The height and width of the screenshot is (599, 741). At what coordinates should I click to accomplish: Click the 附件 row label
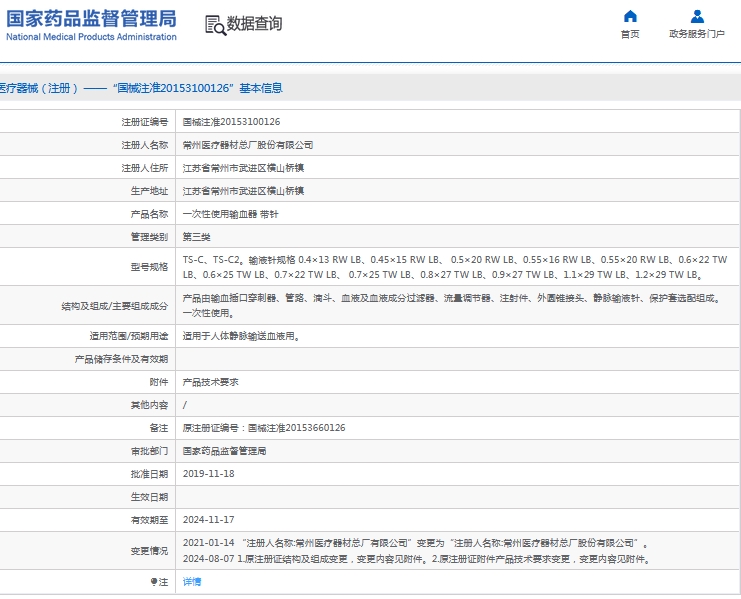click(x=159, y=382)
